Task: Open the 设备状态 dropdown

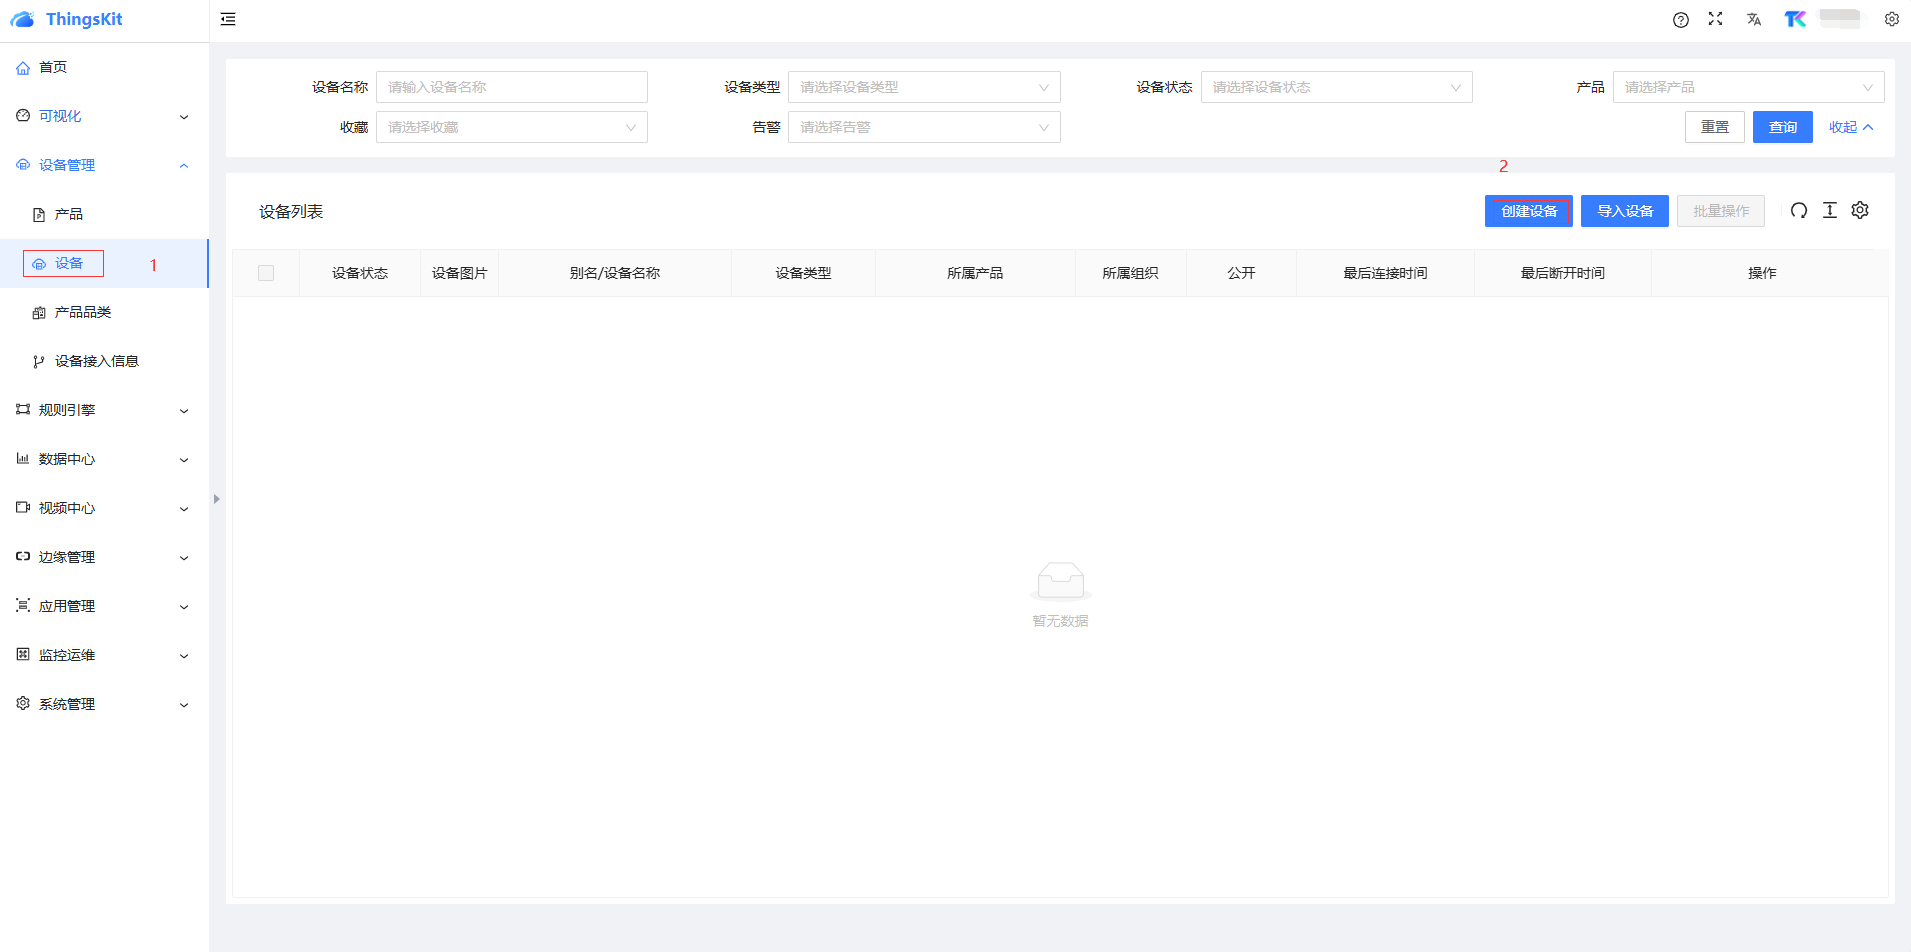Action: 1336,87
